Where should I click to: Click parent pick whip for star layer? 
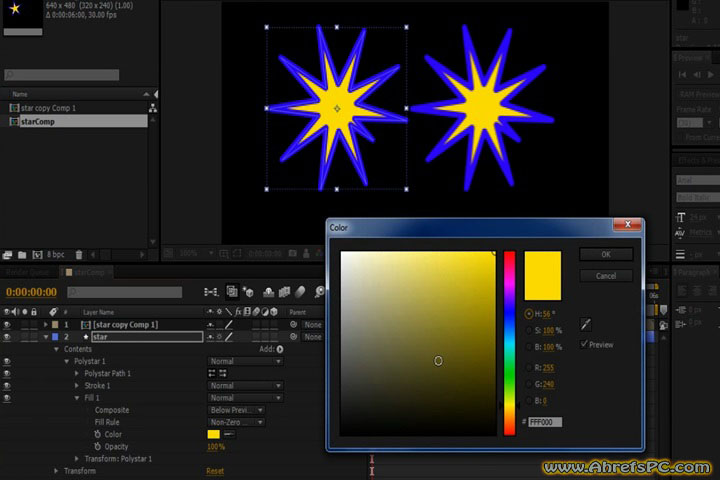click(293, 337)
